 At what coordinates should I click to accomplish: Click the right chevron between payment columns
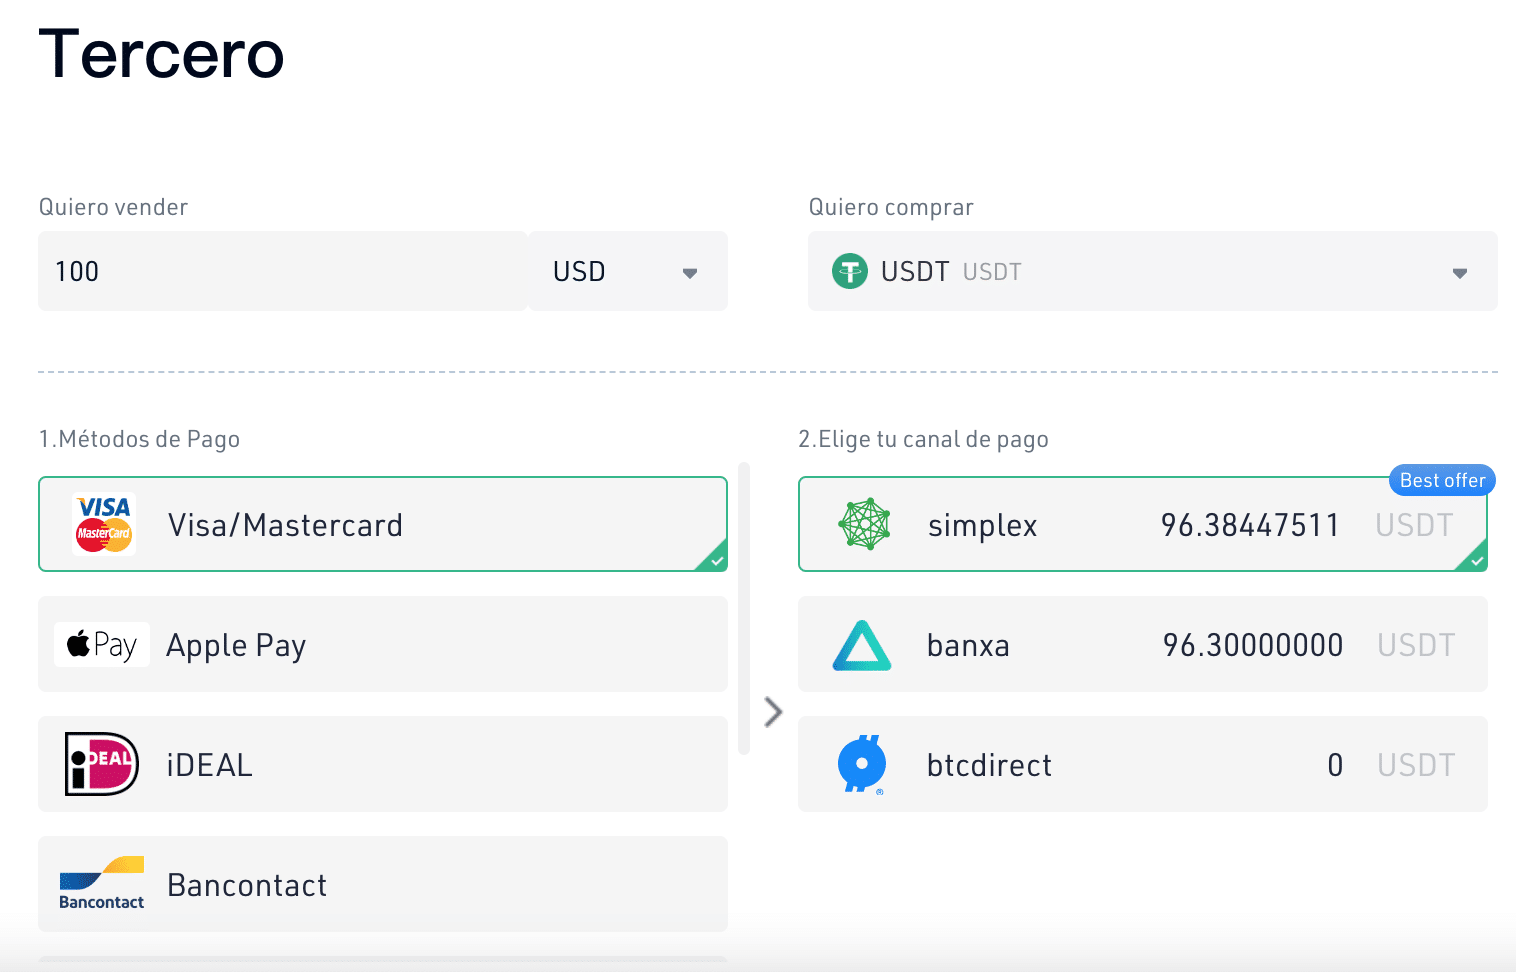tap(773, 711)
